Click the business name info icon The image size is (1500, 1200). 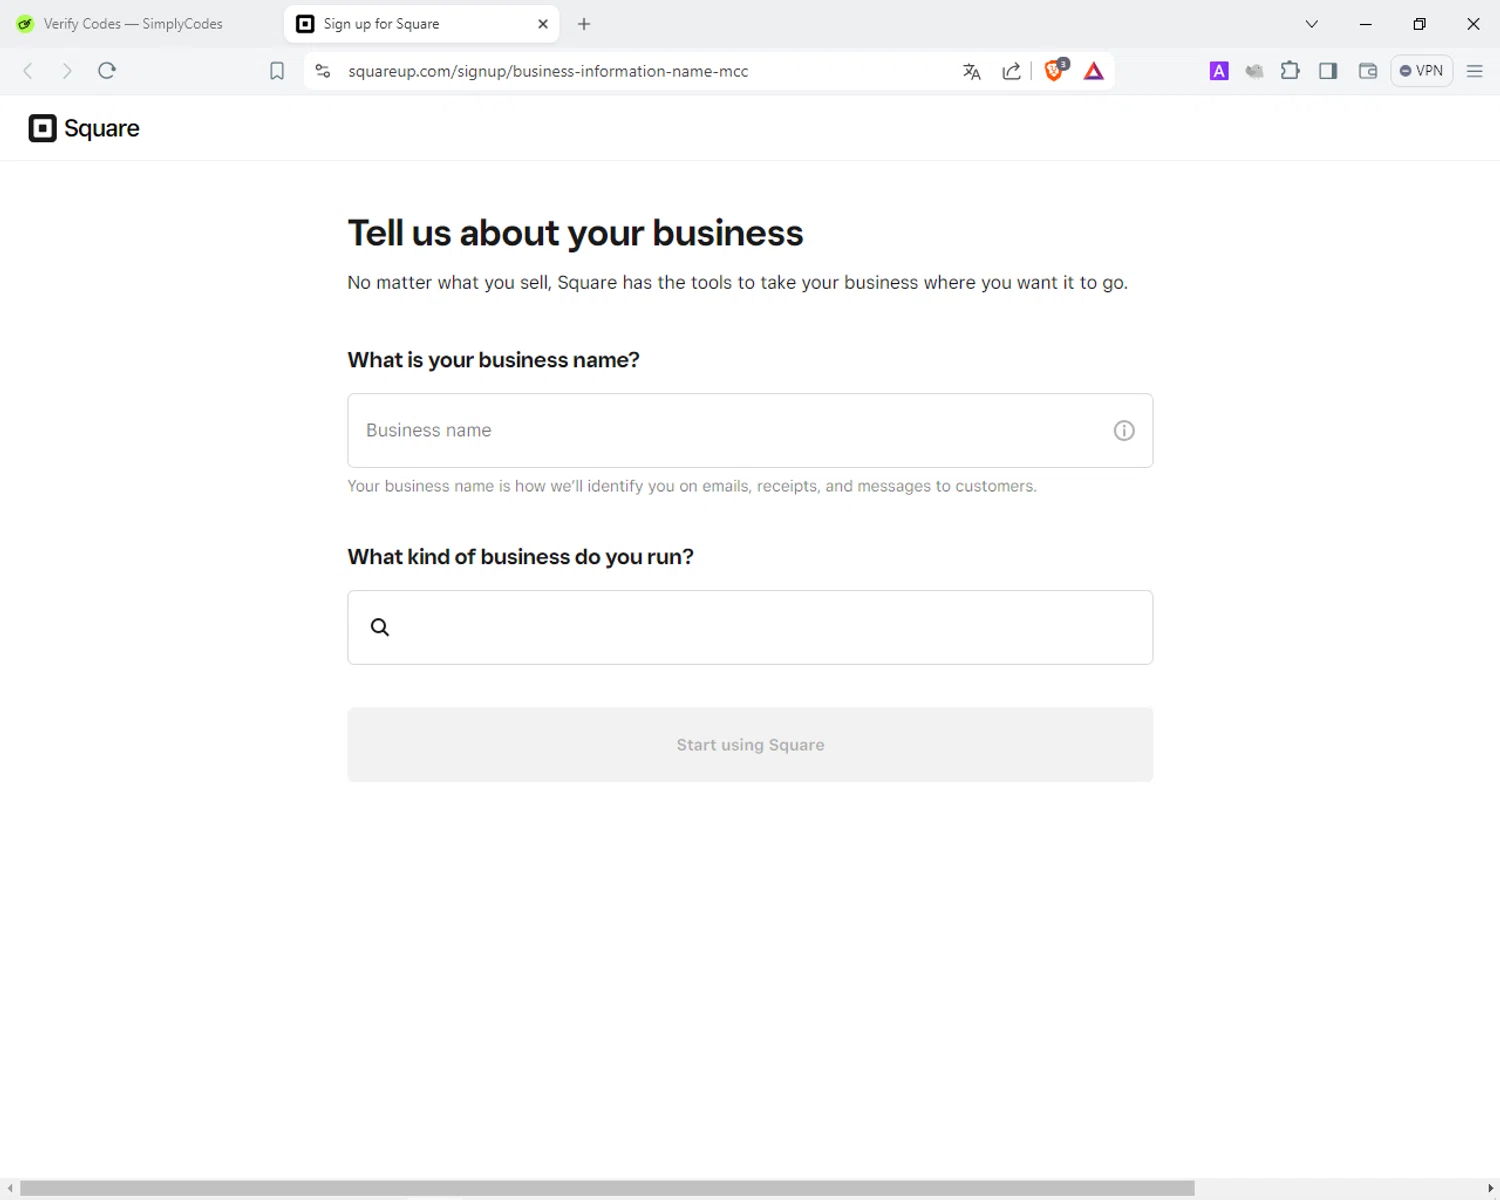click(1124, 431)
